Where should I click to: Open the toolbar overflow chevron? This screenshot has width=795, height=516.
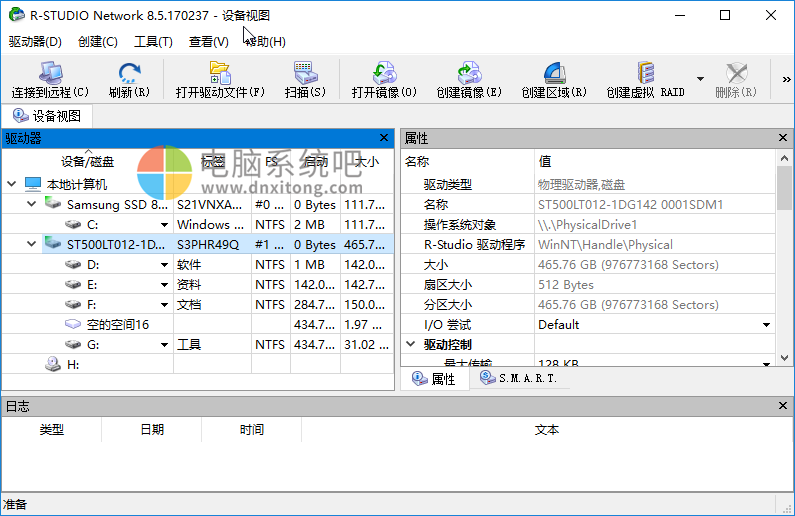point(786,79)
